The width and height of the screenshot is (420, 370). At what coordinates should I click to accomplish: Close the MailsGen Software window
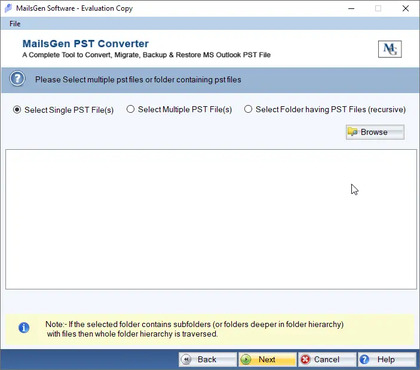pyautogui.click(x=406, y=8)
